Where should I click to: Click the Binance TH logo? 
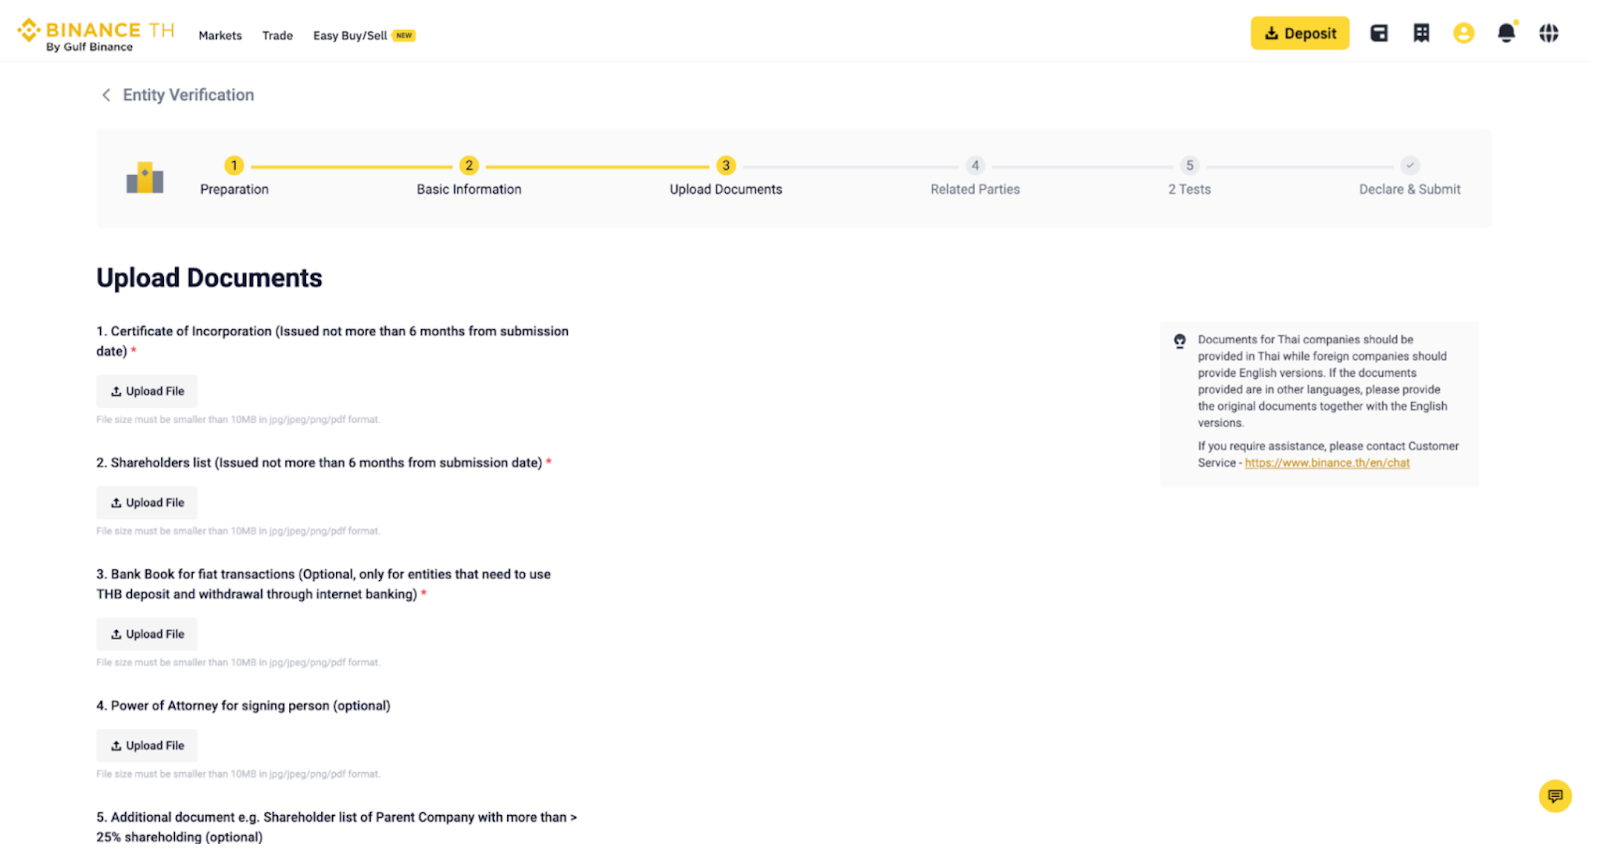coord(95,34)
